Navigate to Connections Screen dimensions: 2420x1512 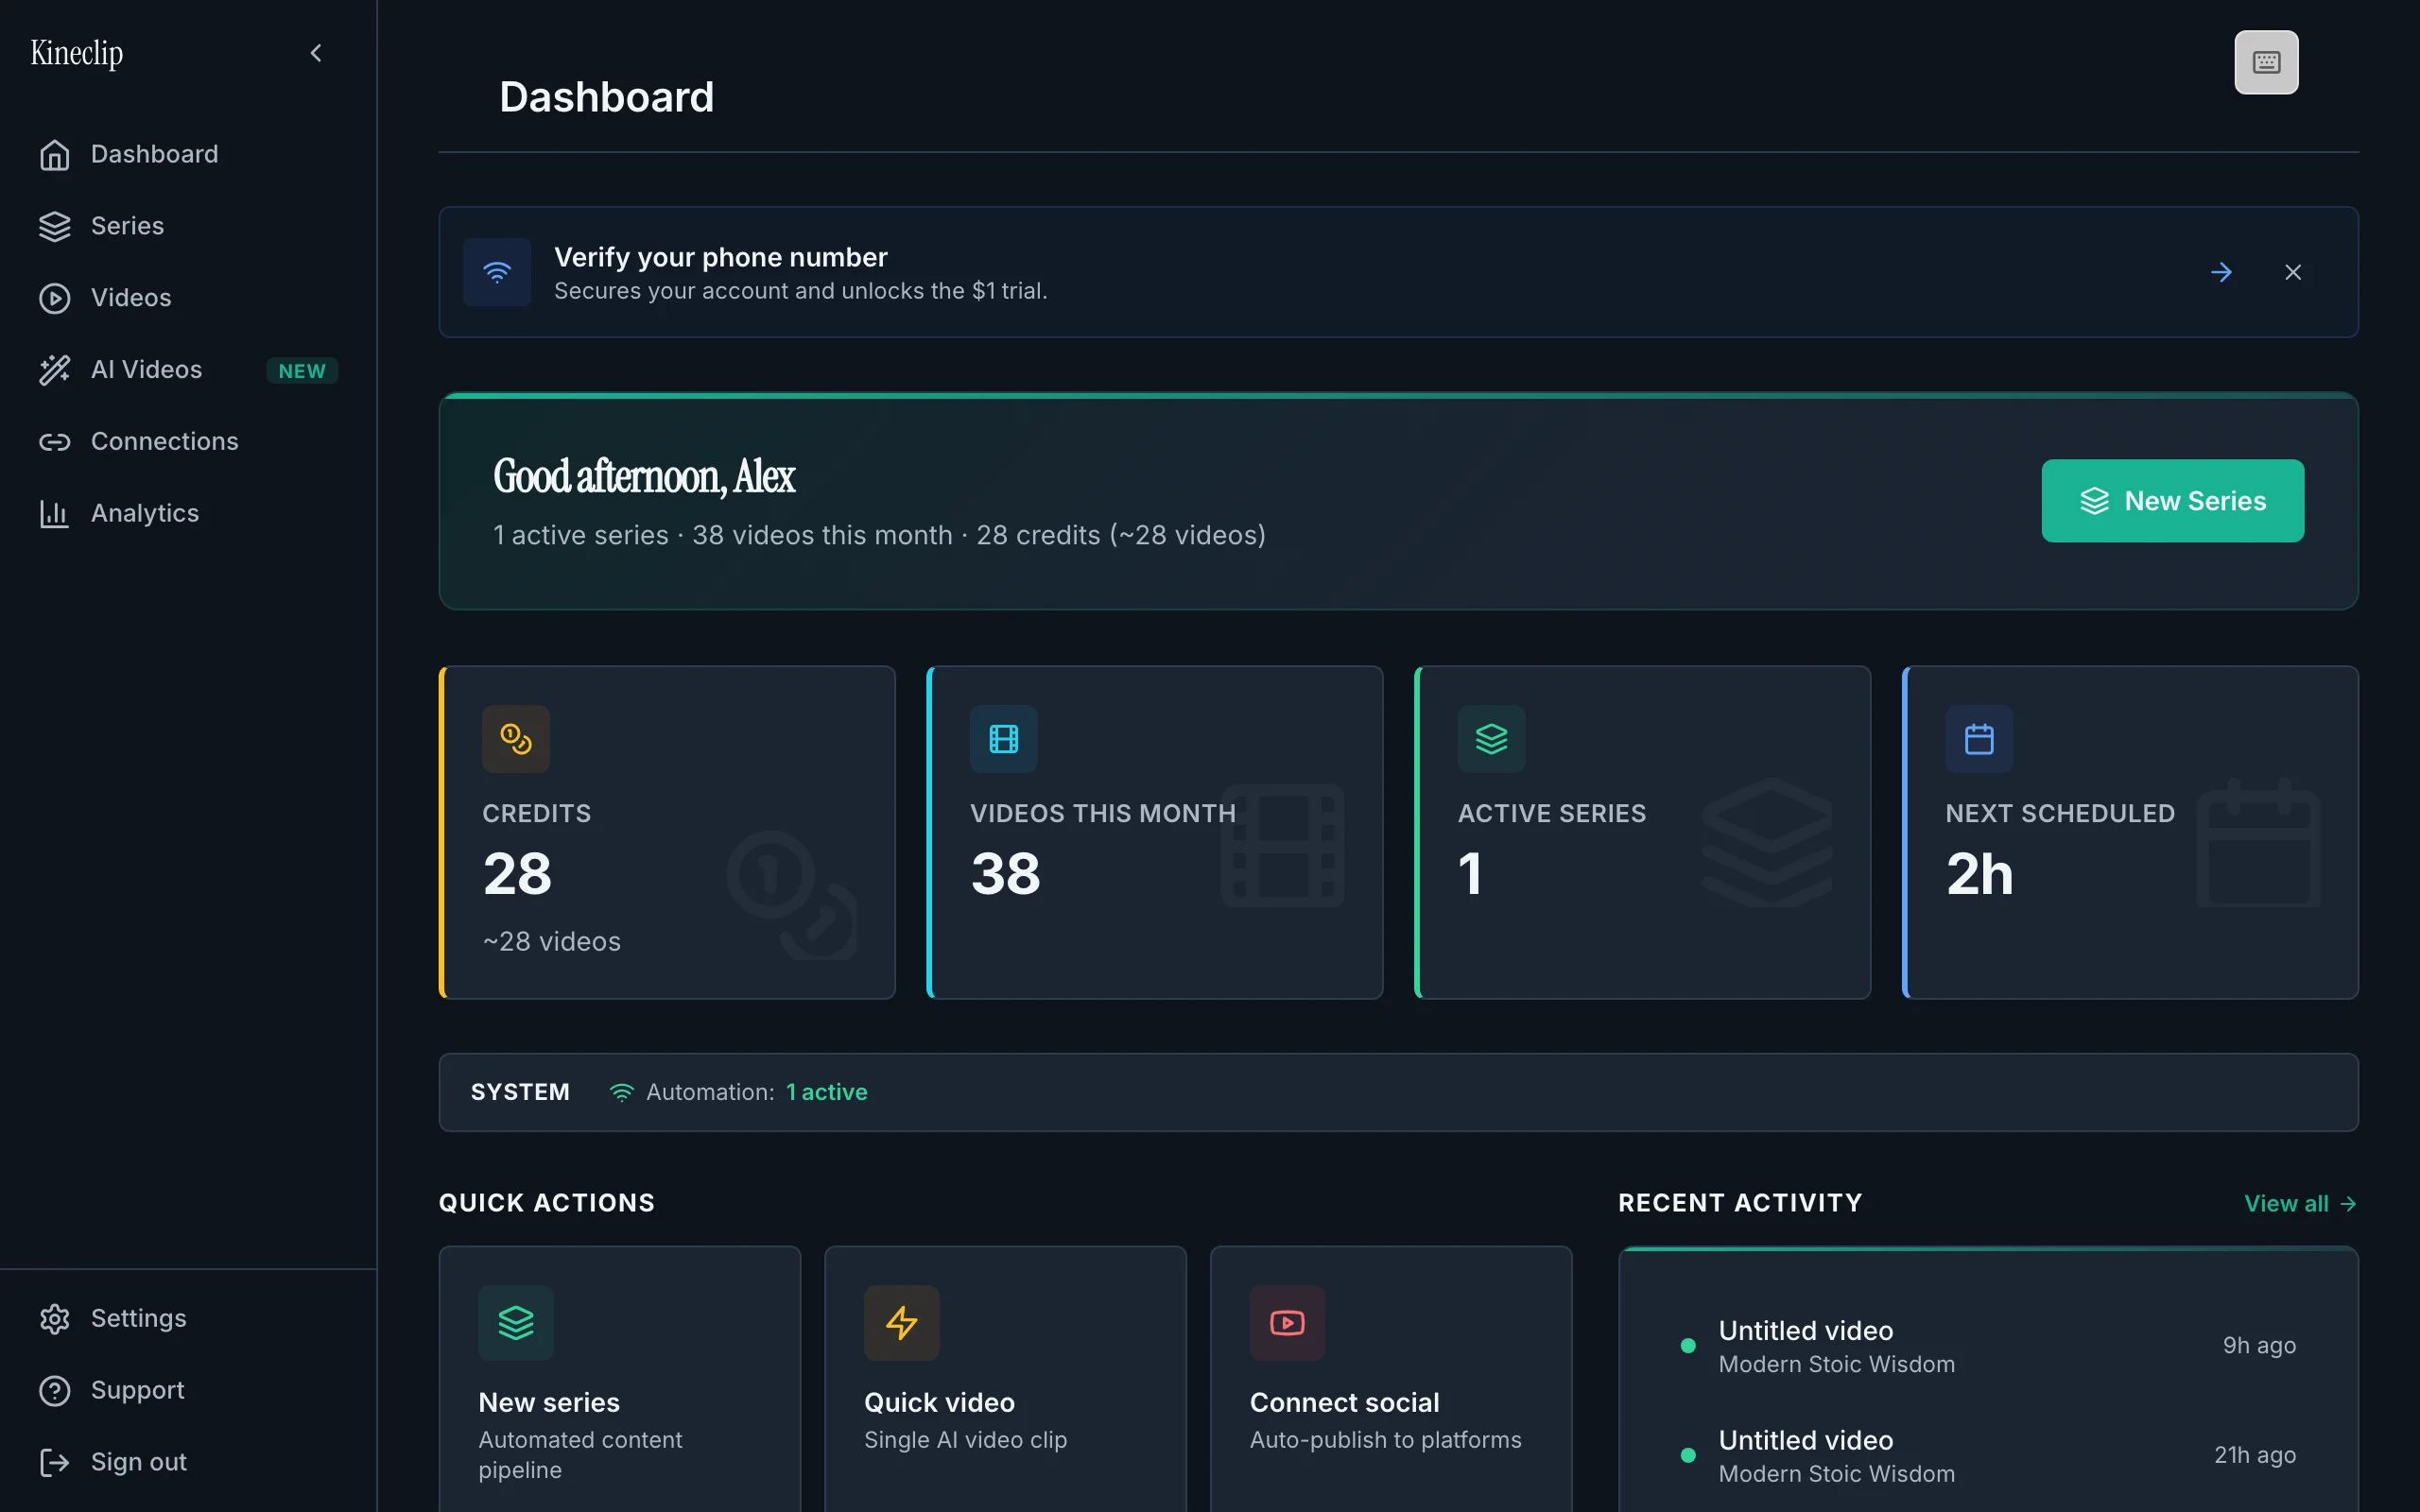[188, 441]
